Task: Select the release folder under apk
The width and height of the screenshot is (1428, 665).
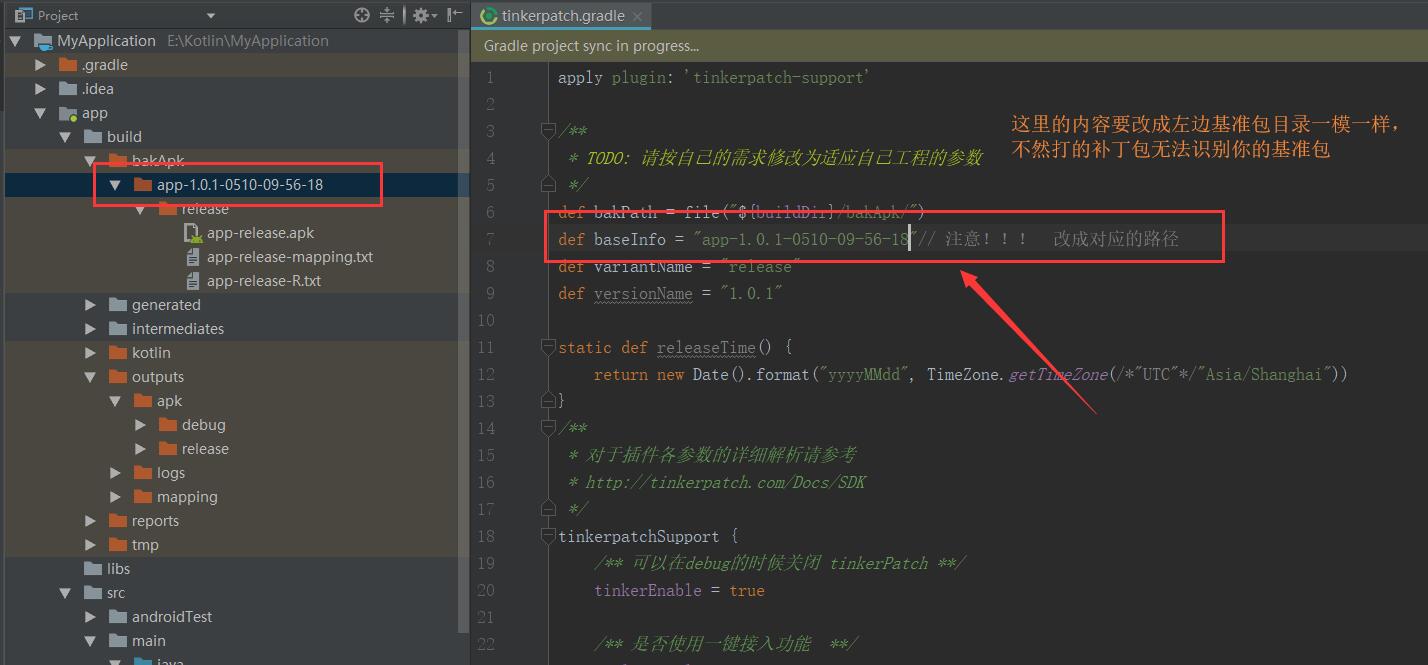Action: click(205, 449)
